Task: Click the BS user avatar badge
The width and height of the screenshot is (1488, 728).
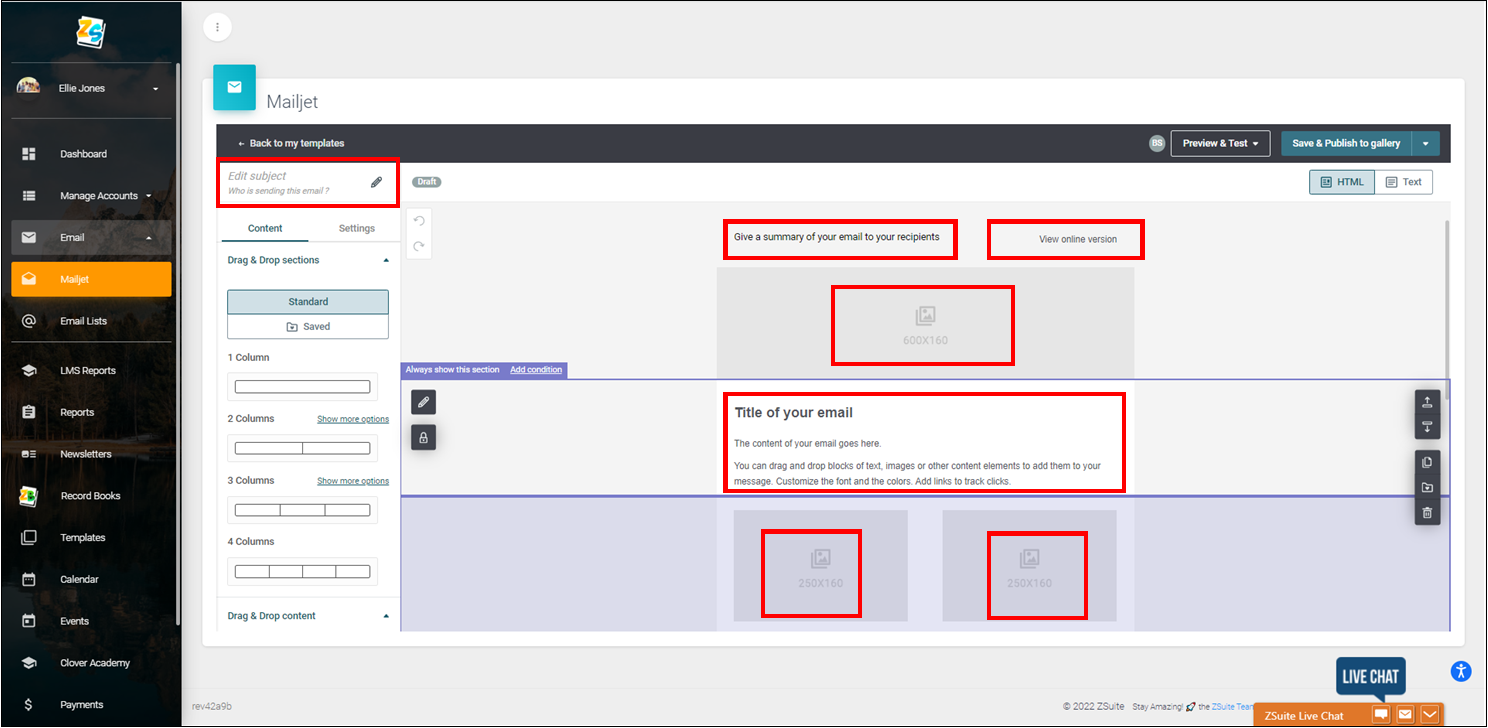Action: (1157, 143)
